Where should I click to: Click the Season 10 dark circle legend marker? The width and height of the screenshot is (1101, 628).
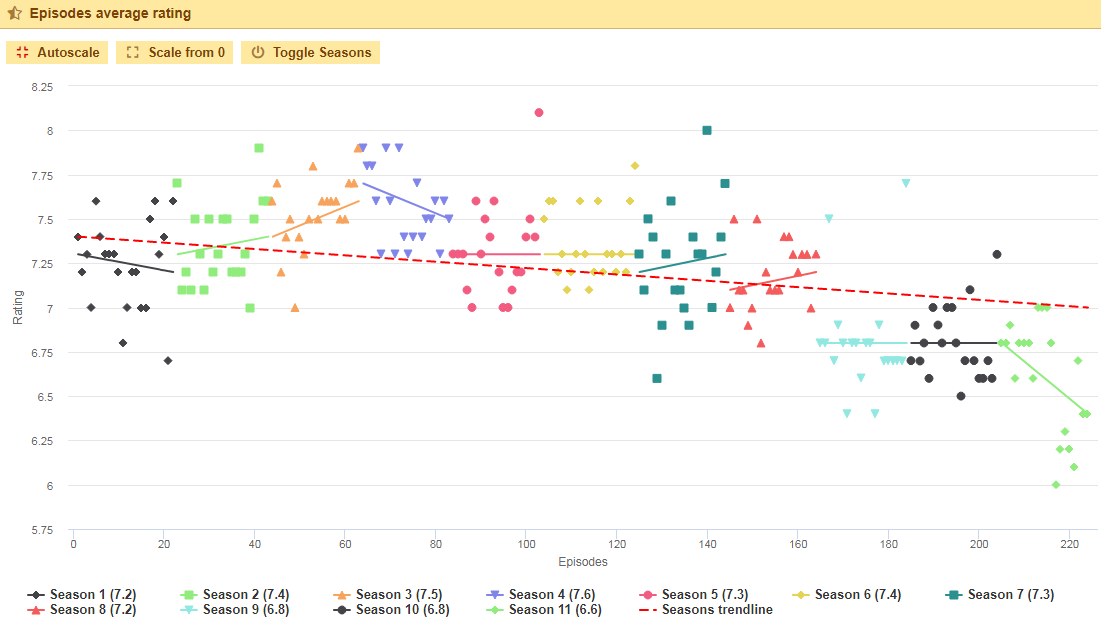[x=342, y=610]
